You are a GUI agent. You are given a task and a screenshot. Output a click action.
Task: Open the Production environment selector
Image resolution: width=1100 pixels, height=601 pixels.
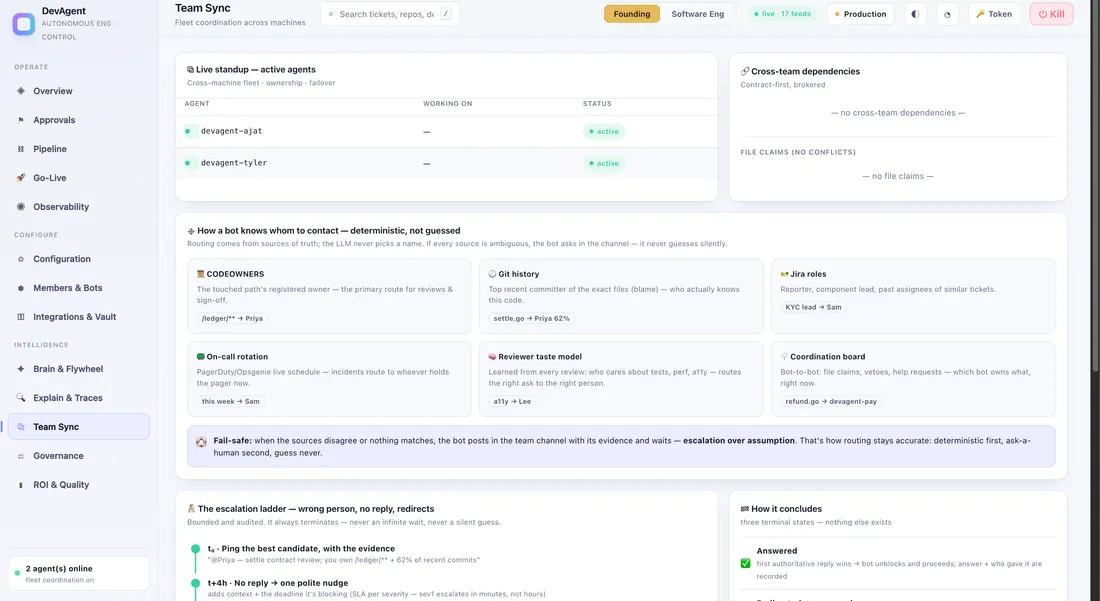[x=860, y=14]
